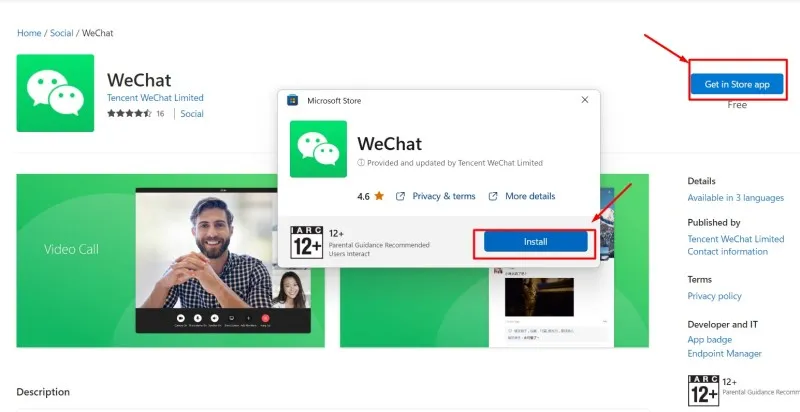
Task: Click the large WeChat app icon on page
Action: [55, 93]
